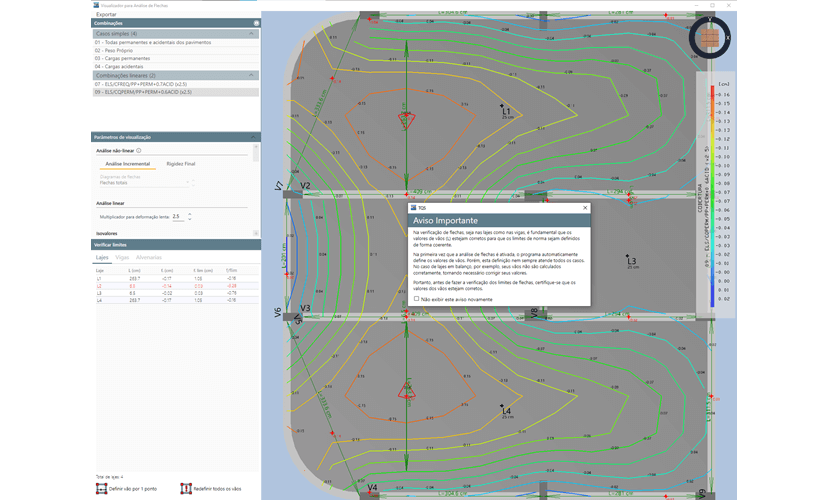The width and height of the screenshot is (828, 500).
Task: Click the round icon on Combinações header
Action: pos(256,22)
